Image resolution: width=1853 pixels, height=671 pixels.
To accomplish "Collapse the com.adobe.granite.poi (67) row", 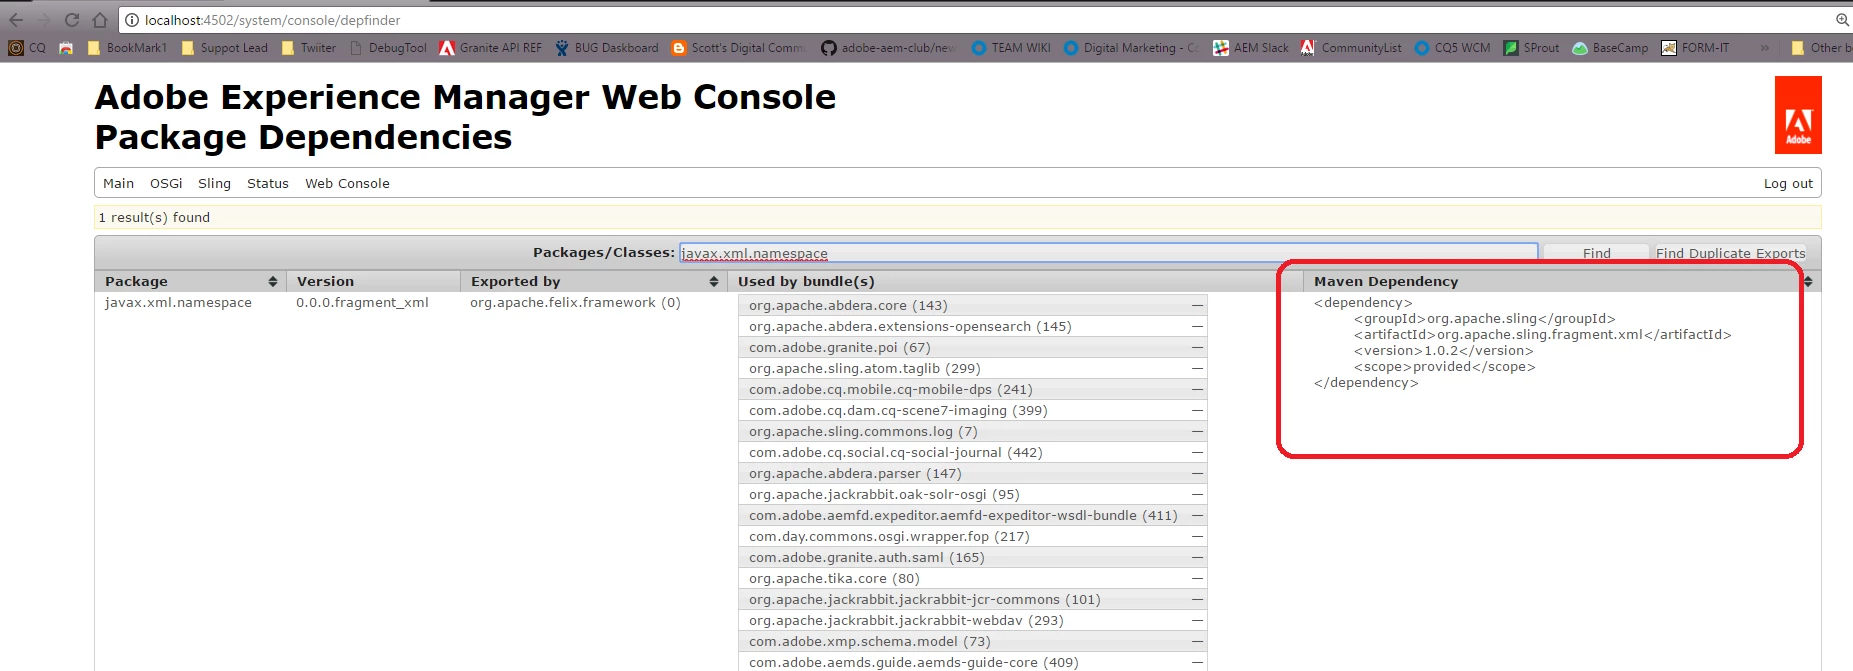I will tap(1197, 347).
